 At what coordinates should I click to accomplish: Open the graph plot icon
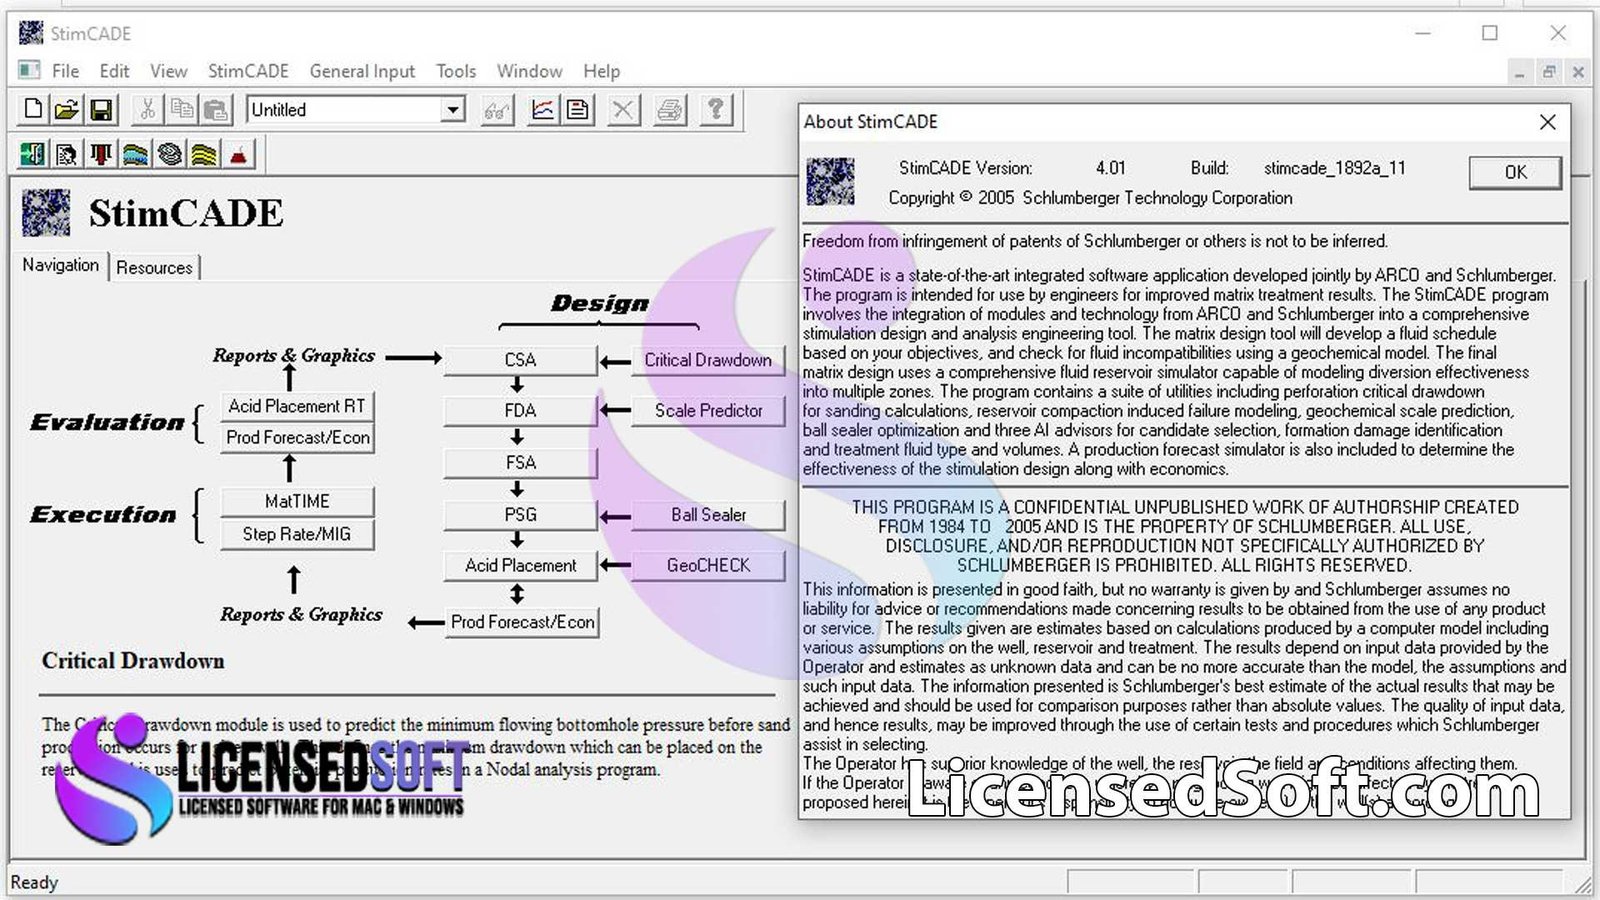[543, 109]
